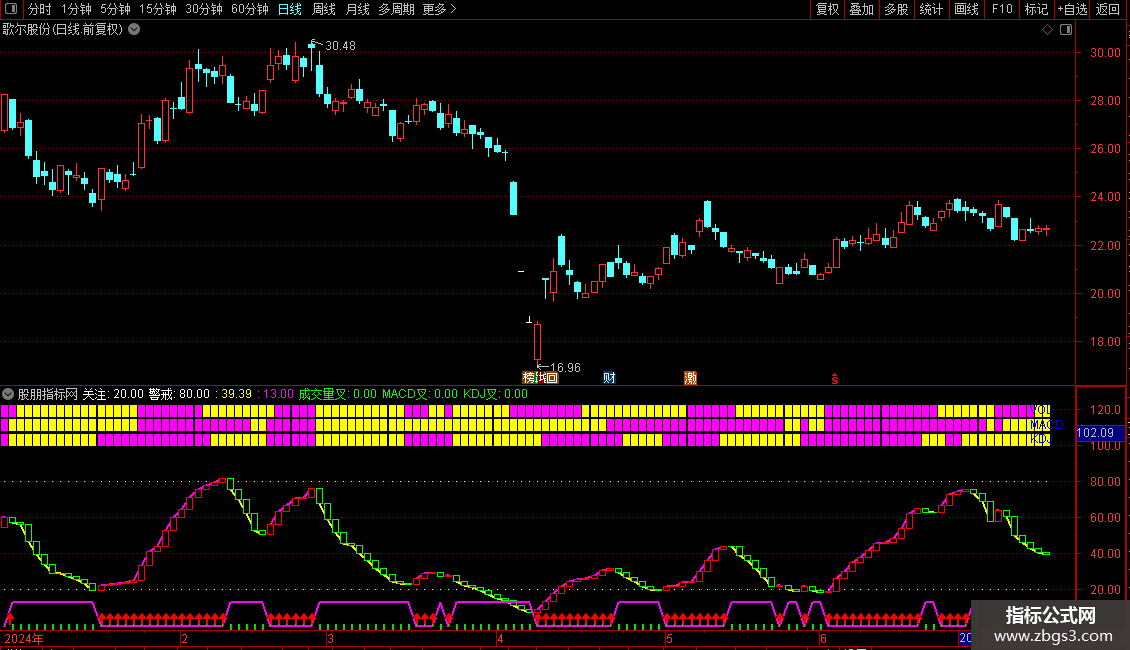Click the red $ marker on the chart
Viewport: 1130px width, 650px height.
(835, 379)
